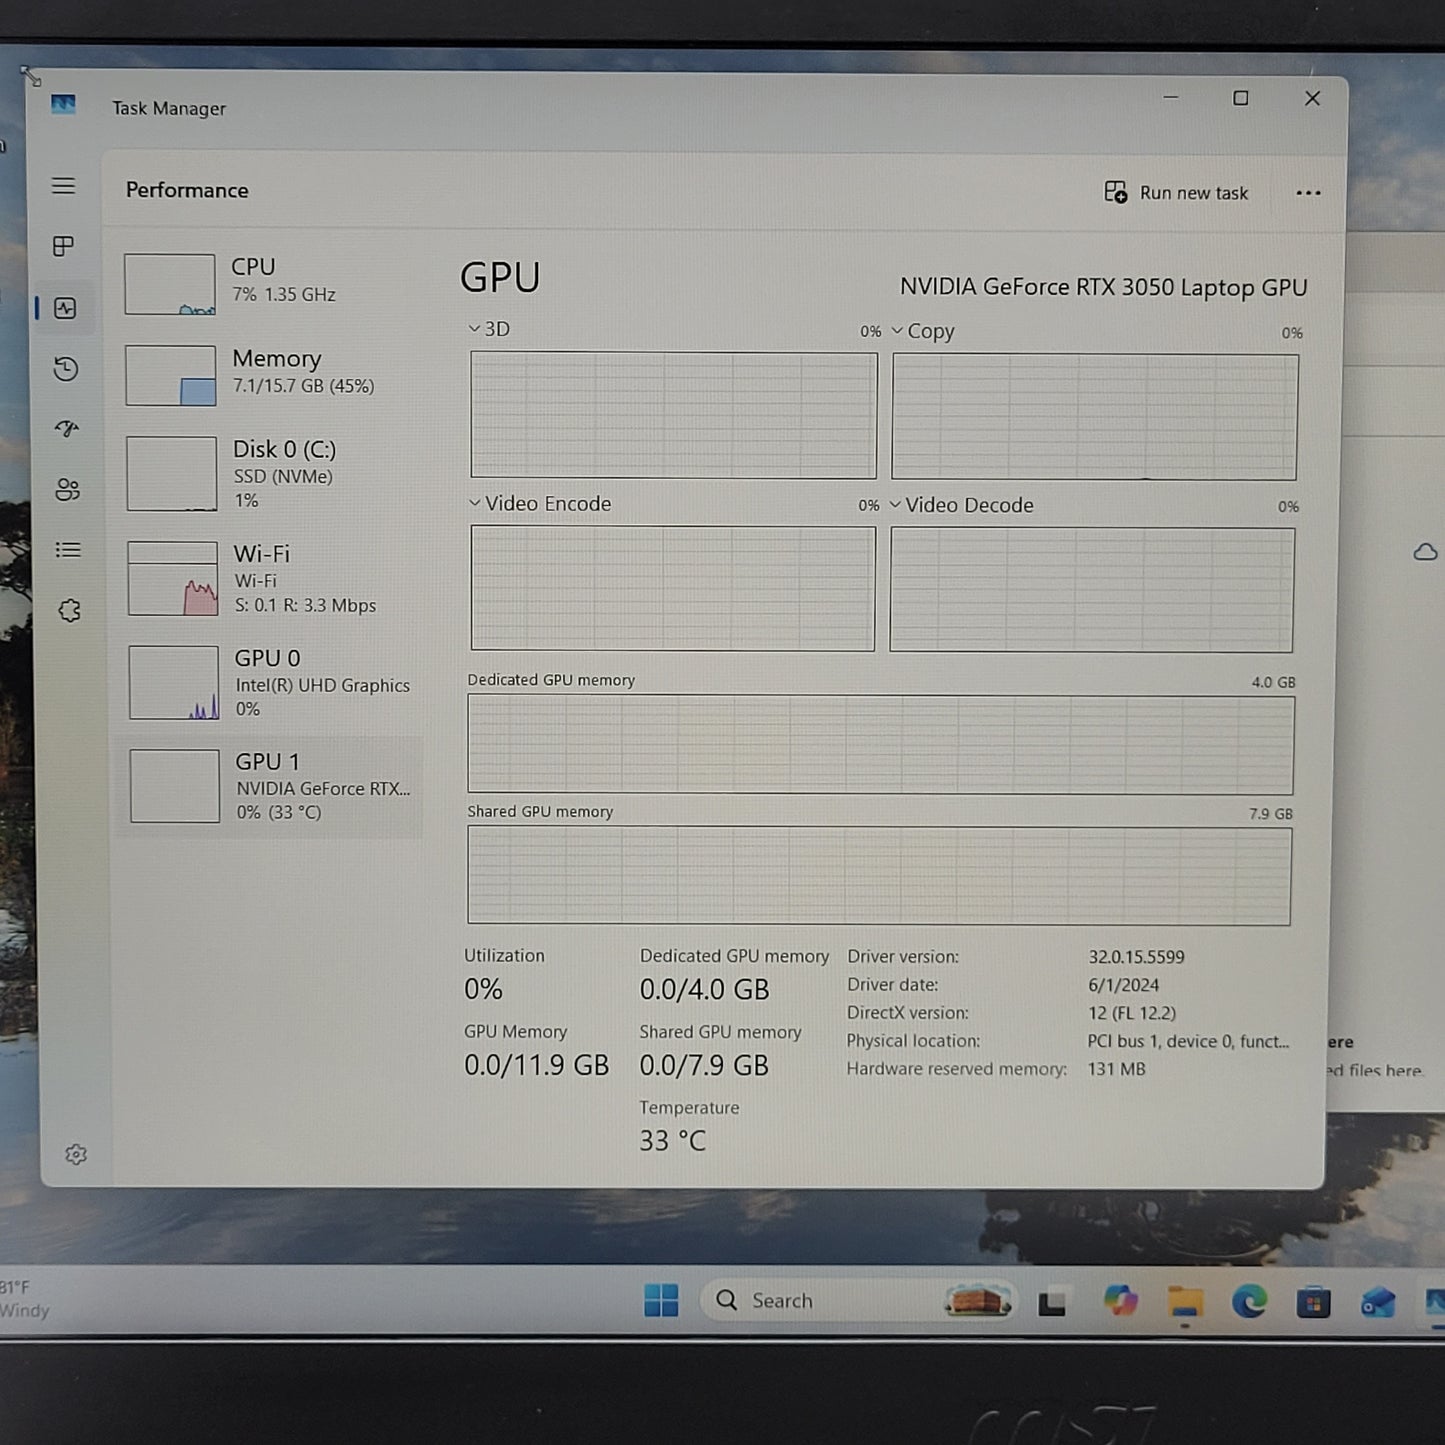Open Outlook mail icon on taskbar
The image size is (1445, 1445).
pyautogui.click(x=1378, y=1303)
